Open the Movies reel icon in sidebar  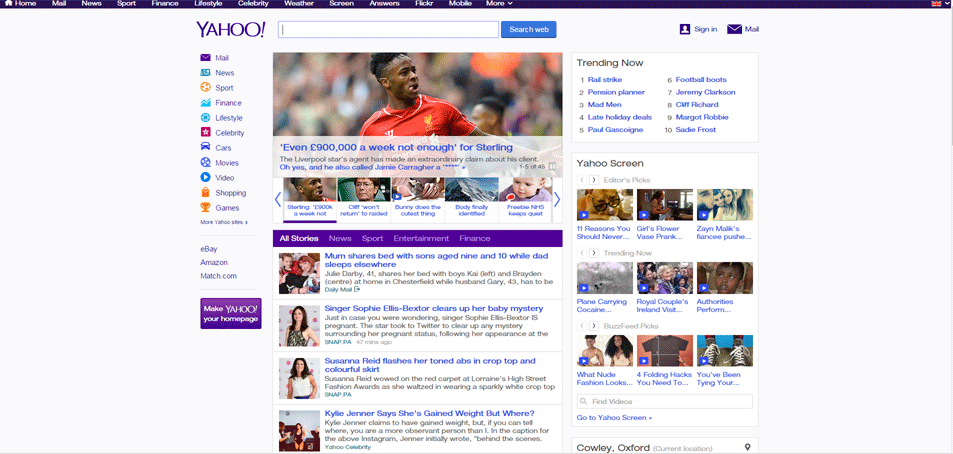tap(205, 163)
